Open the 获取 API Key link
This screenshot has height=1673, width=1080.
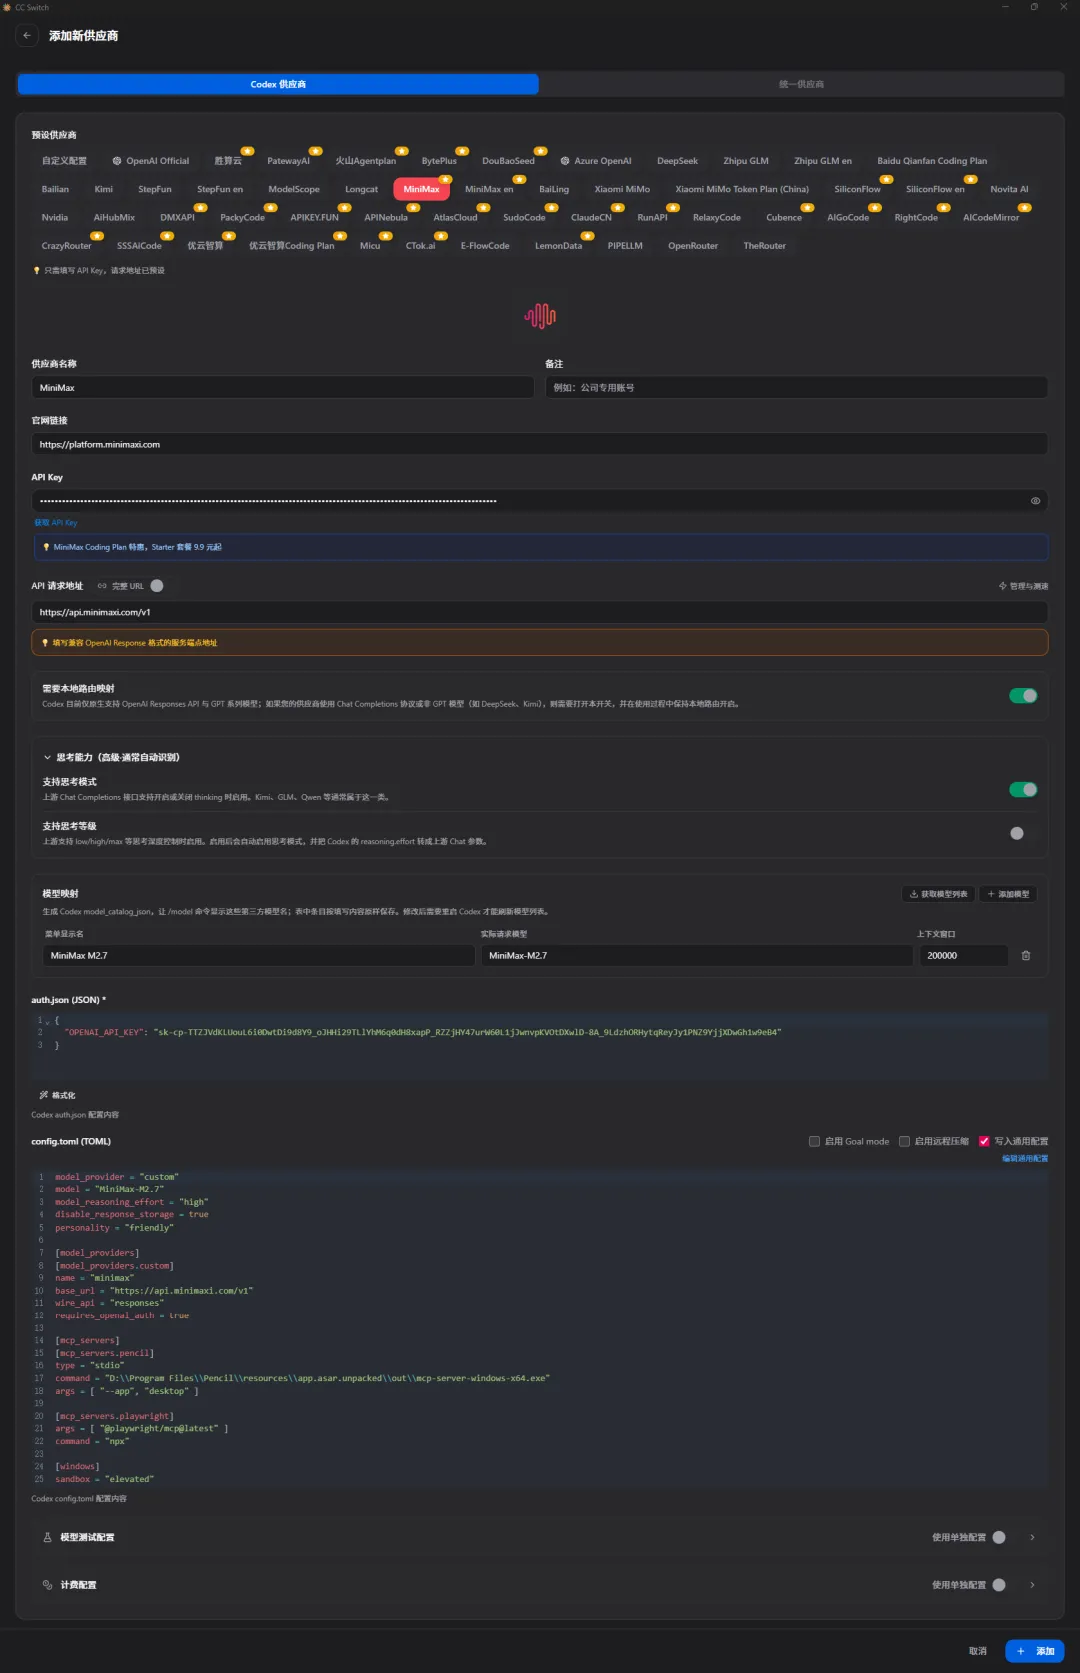(55, 522)
